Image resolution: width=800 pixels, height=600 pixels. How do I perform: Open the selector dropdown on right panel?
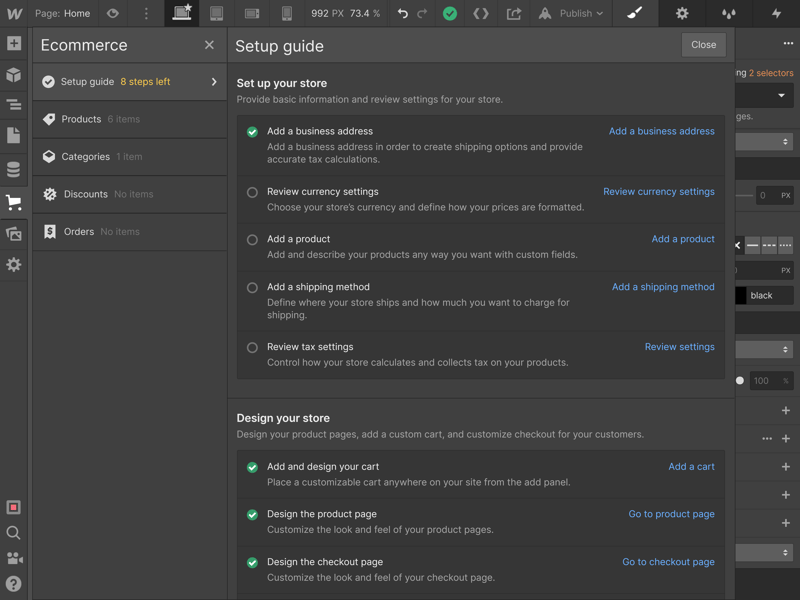point(780,96)
